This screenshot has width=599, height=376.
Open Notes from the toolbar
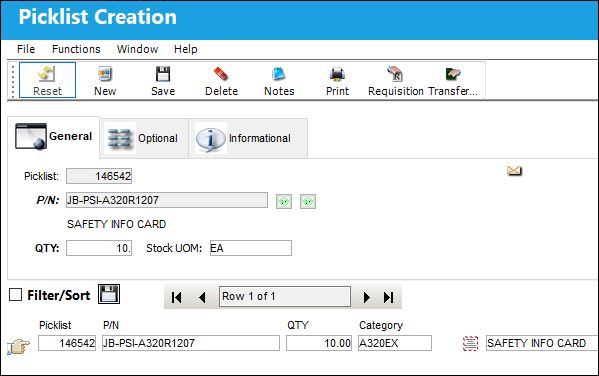click(279, 80)
